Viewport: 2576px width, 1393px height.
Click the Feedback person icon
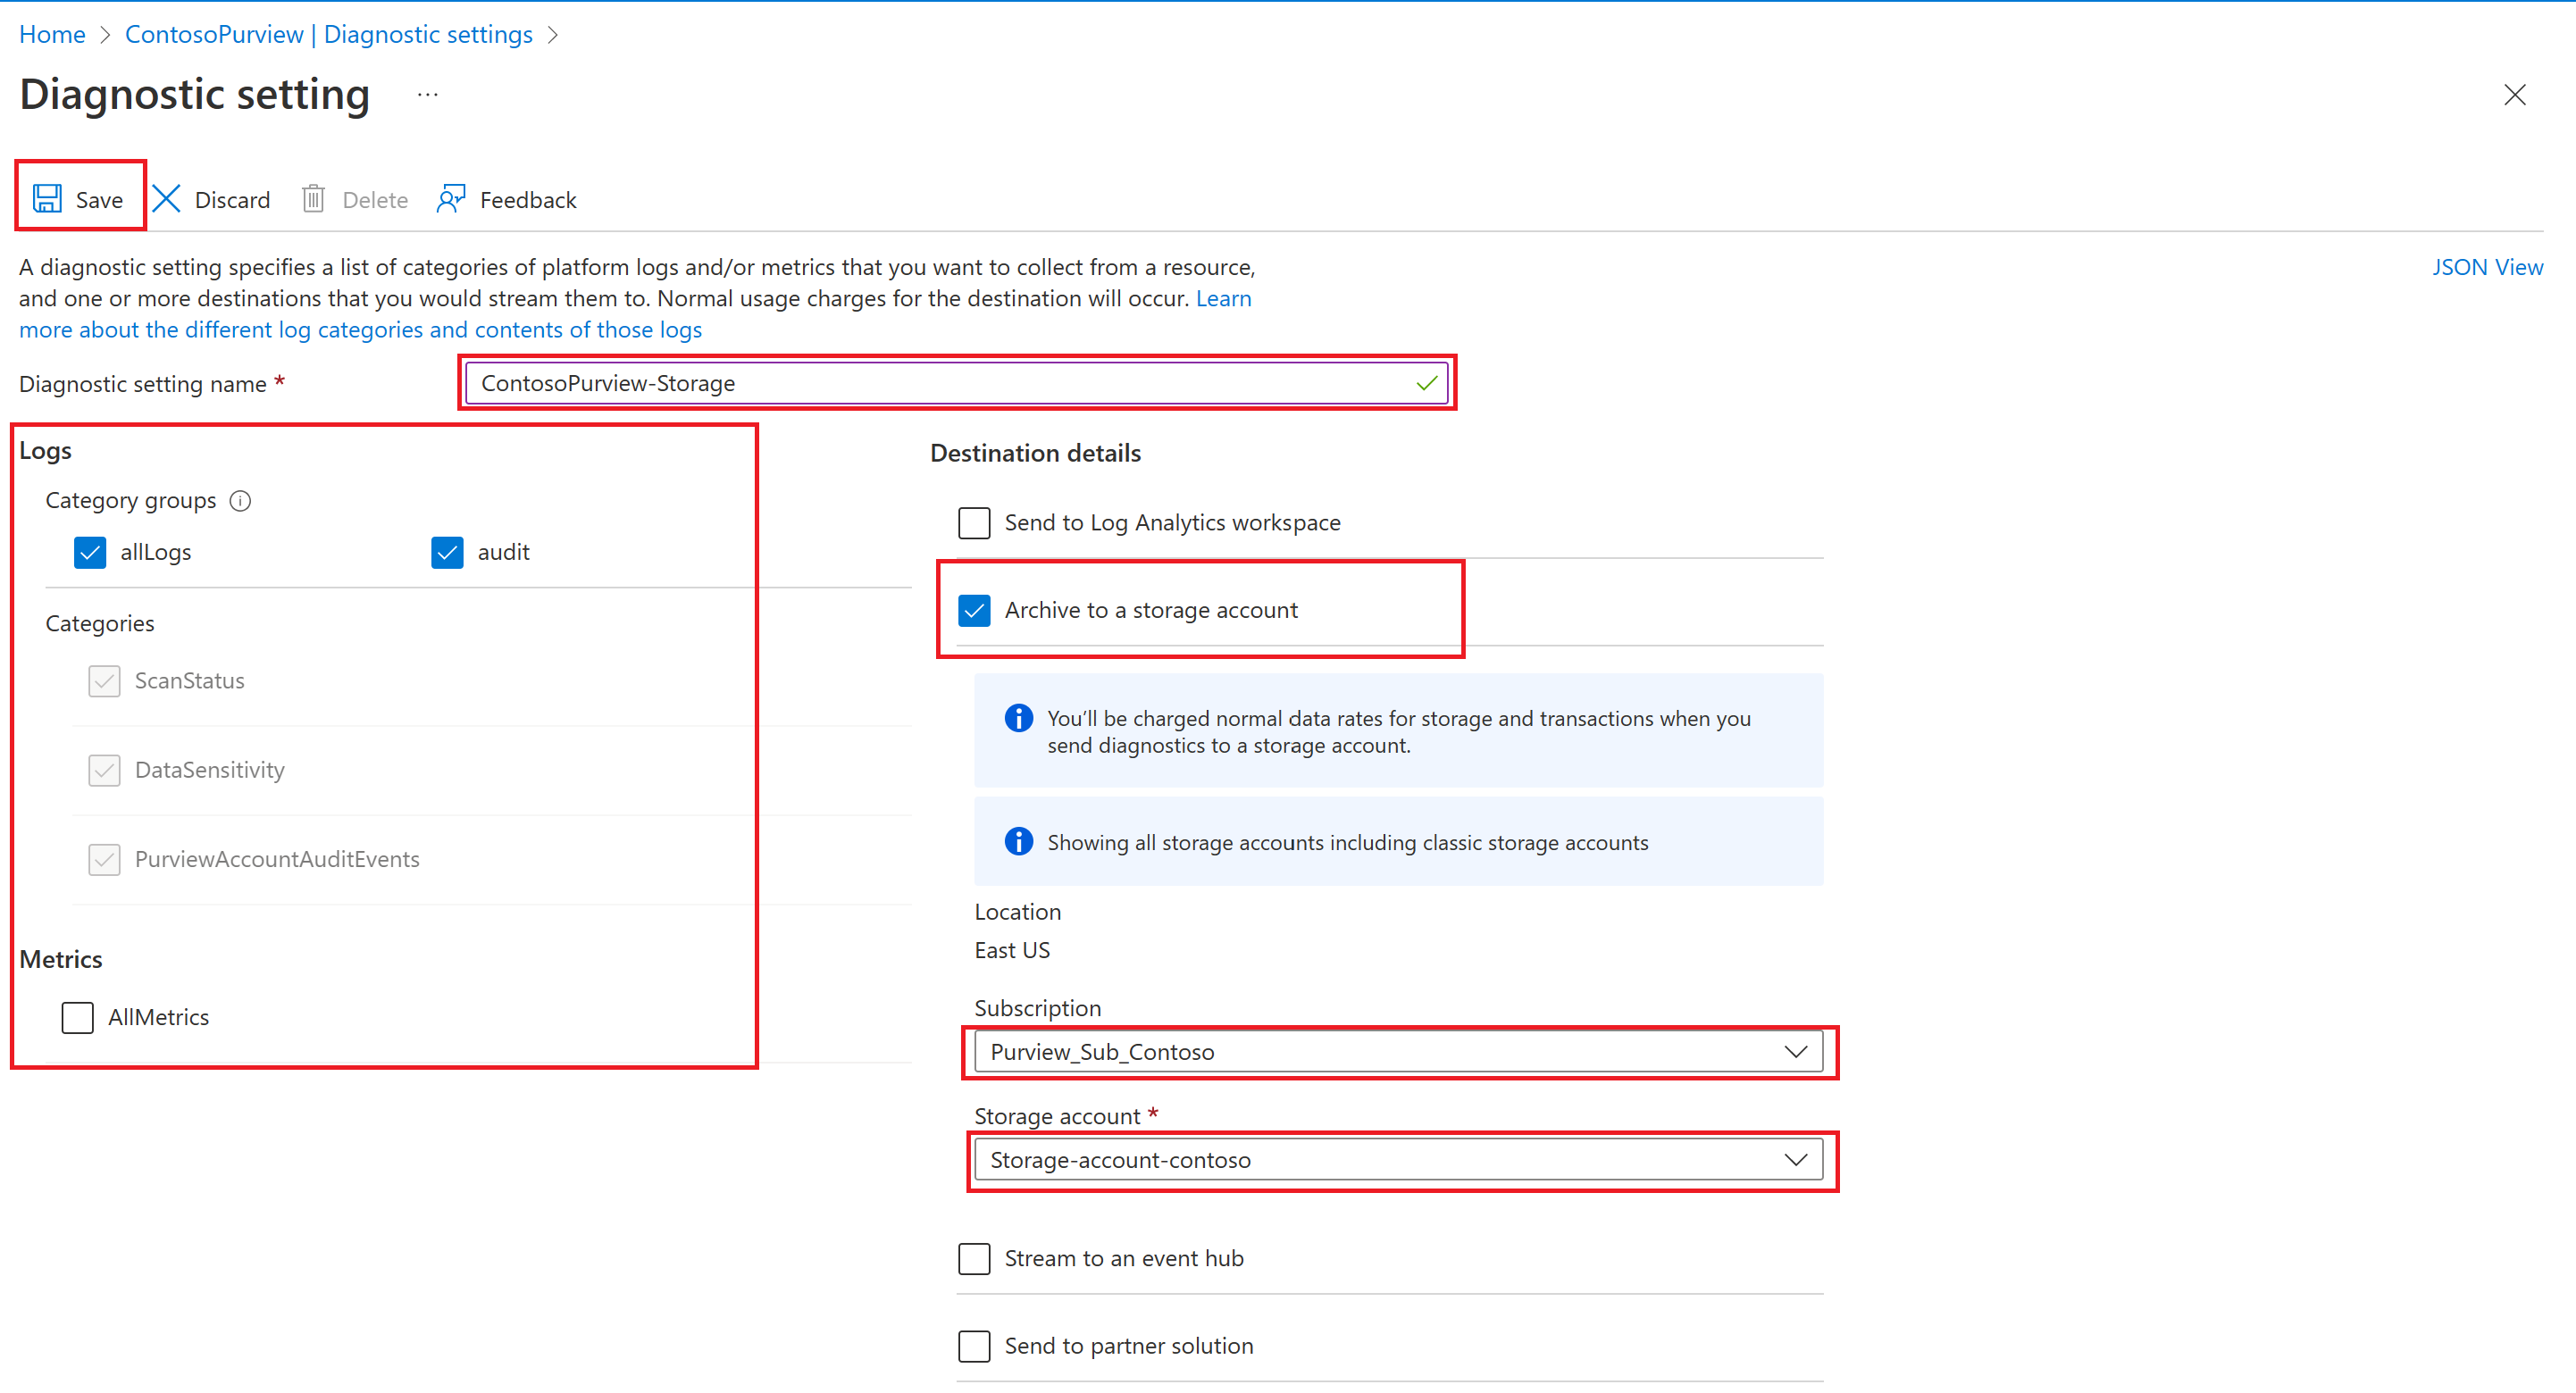tap(451, 199)
